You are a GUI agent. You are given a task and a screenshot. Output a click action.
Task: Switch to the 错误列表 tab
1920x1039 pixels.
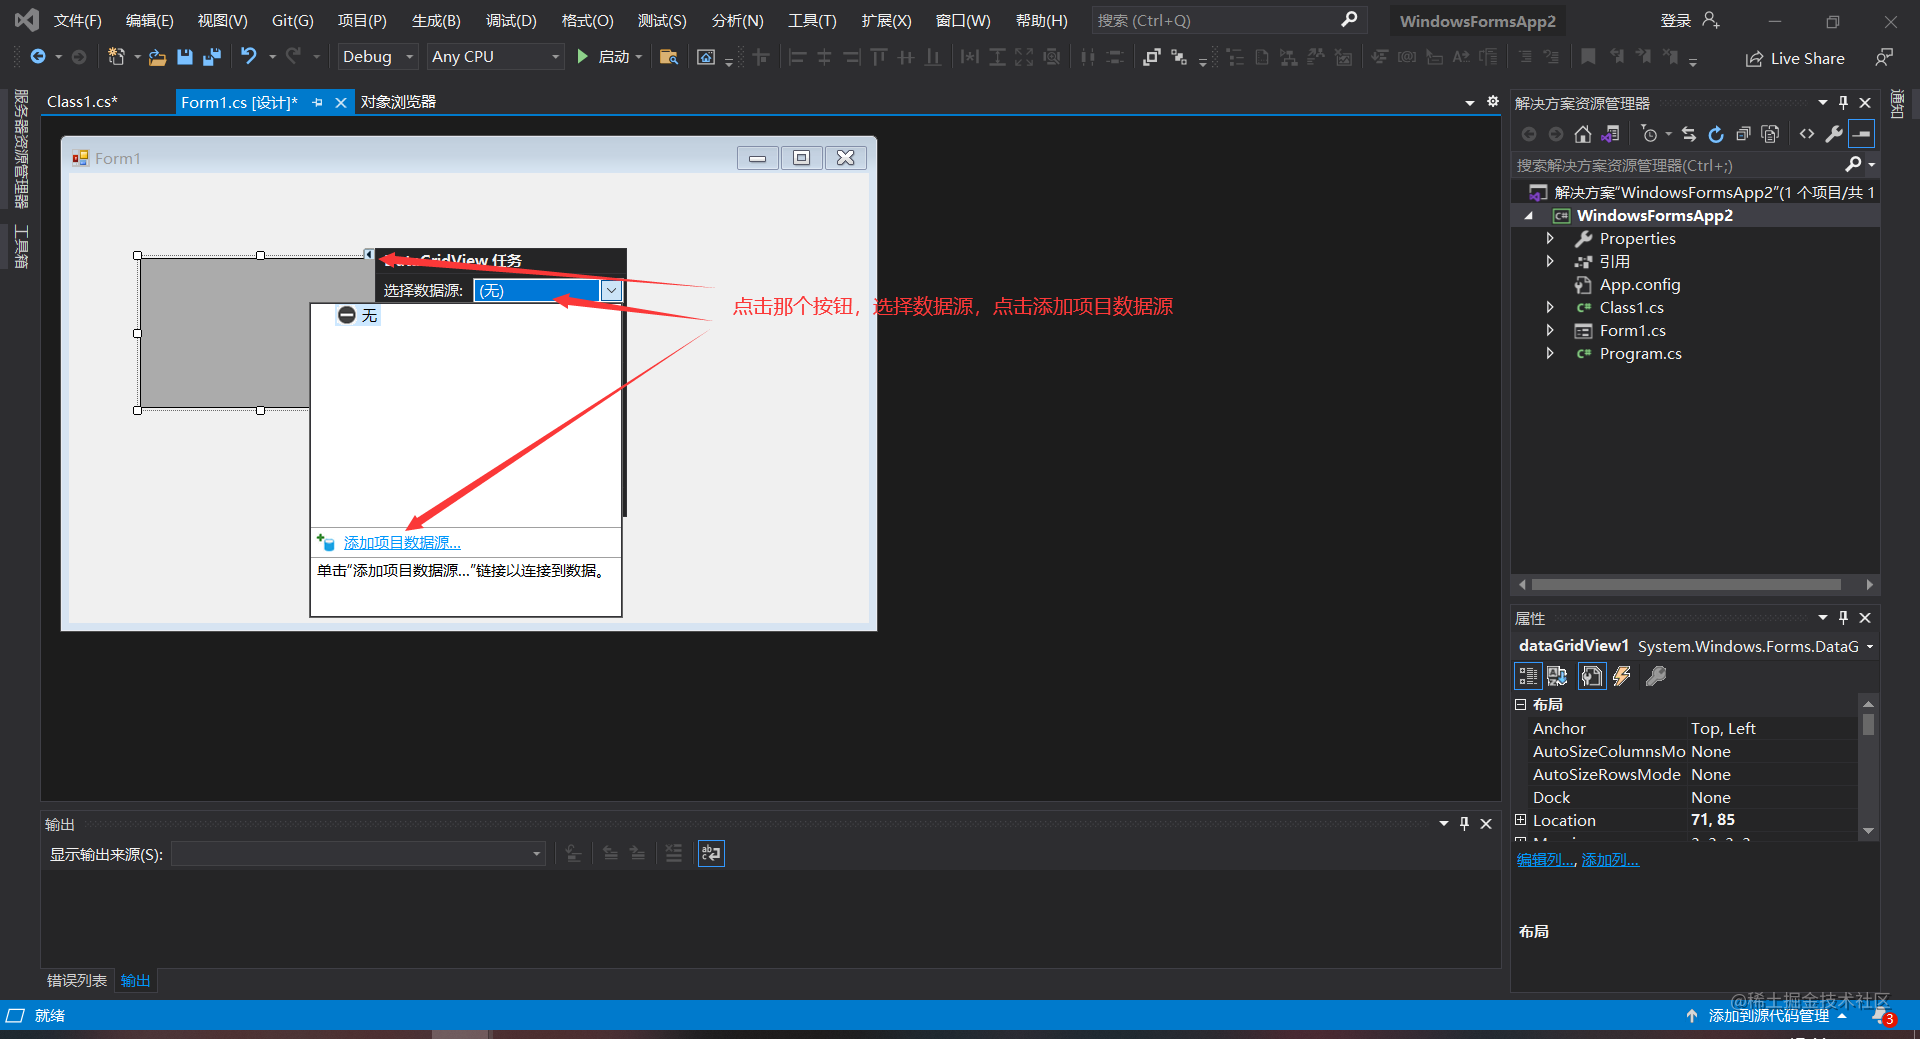[x=77, y=981]
